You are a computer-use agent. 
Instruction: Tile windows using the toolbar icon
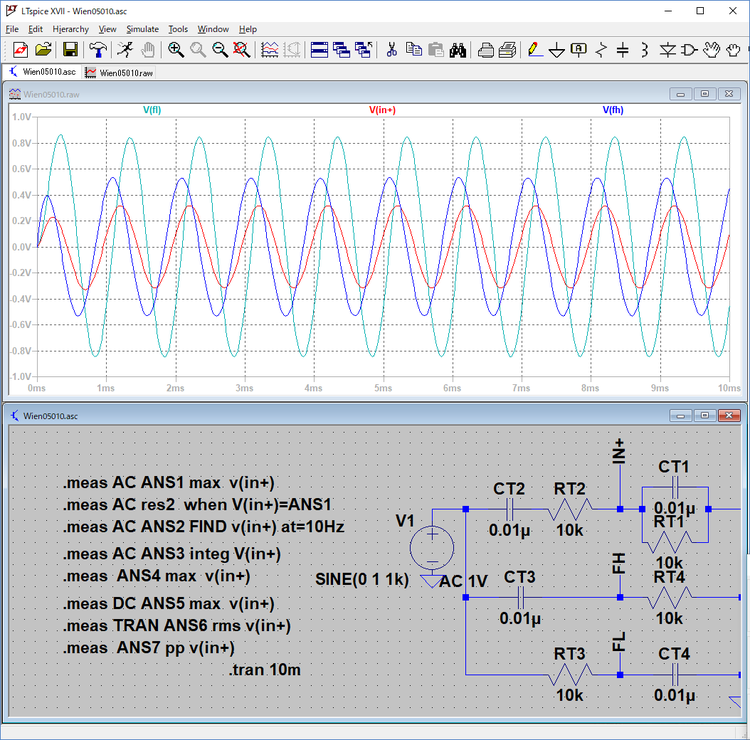coord(319,49)
